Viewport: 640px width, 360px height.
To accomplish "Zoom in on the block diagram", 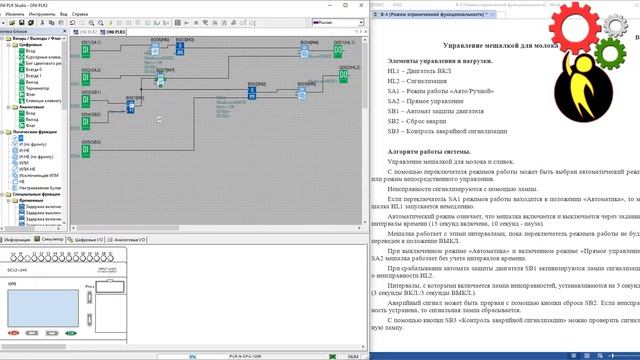I will point(91,23).
